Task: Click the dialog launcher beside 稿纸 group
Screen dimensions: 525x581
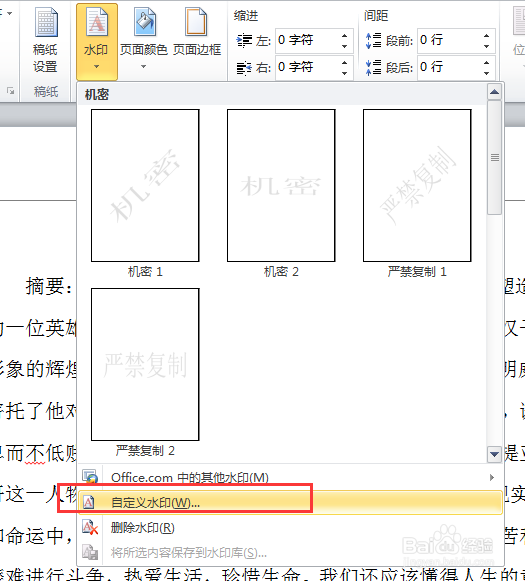Action: click(10, 90)
